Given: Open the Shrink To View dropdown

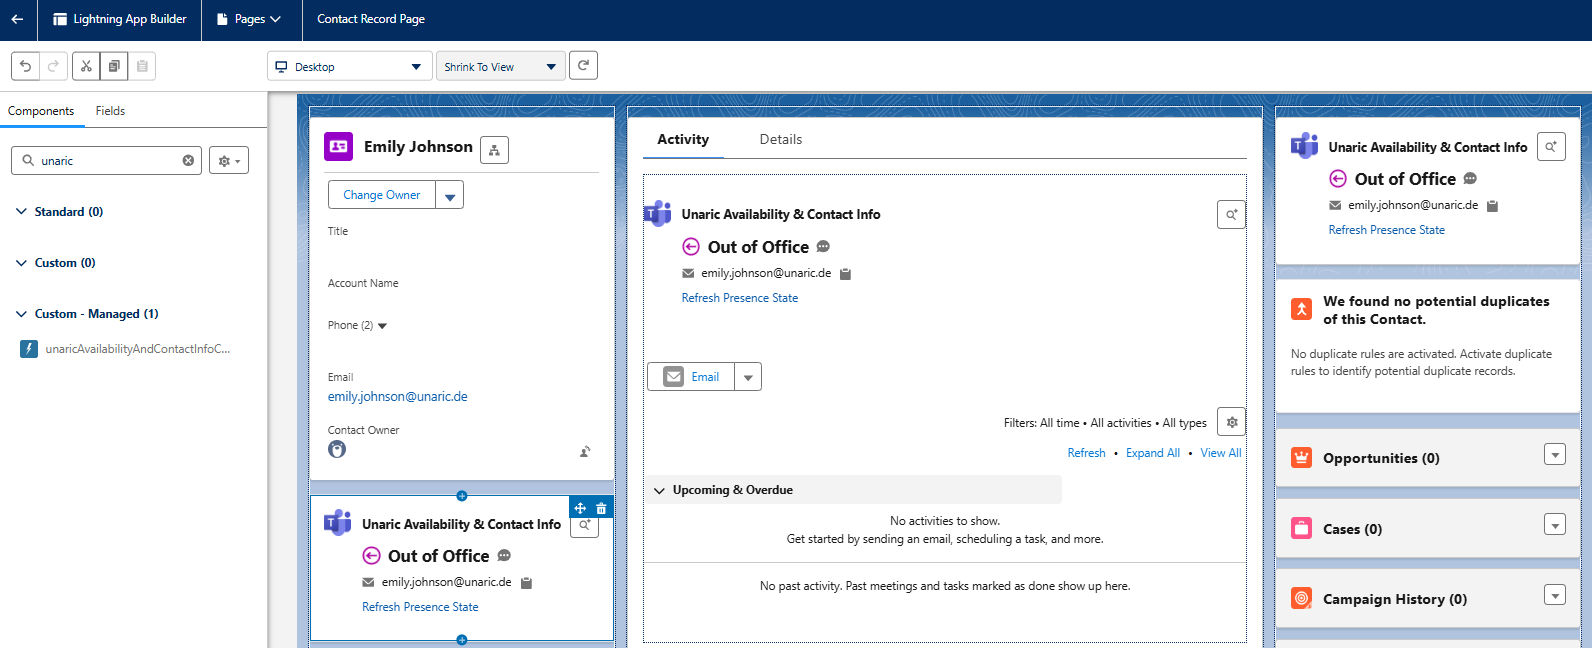Looking at the screenshot, I should (500, 67).
